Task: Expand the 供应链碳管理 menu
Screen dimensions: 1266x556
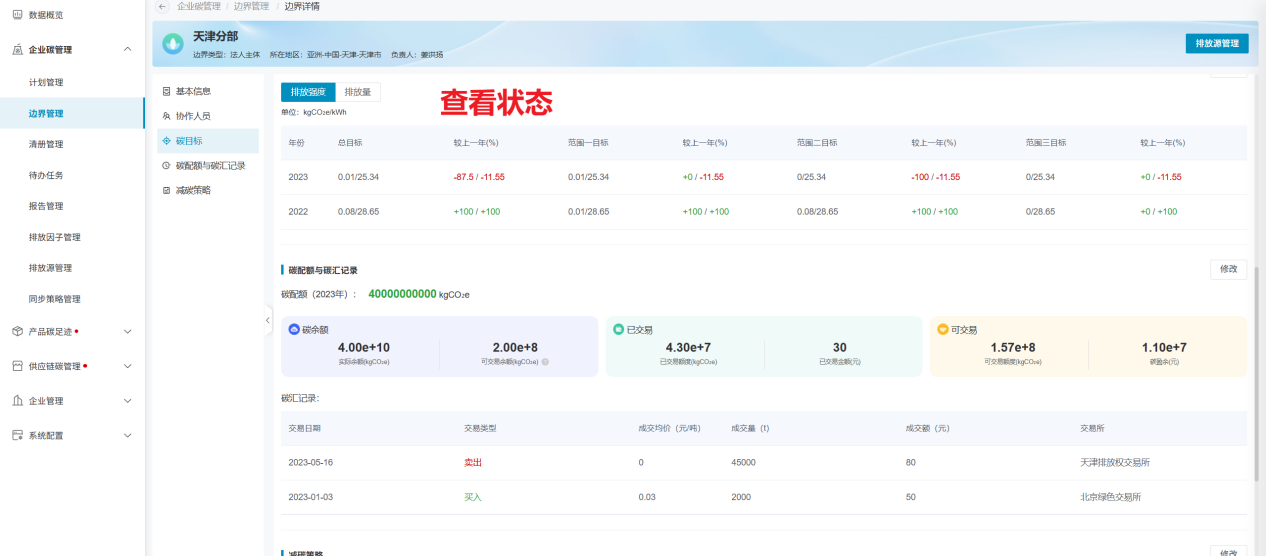Action: pyautogui.click(x=127, y=366)
